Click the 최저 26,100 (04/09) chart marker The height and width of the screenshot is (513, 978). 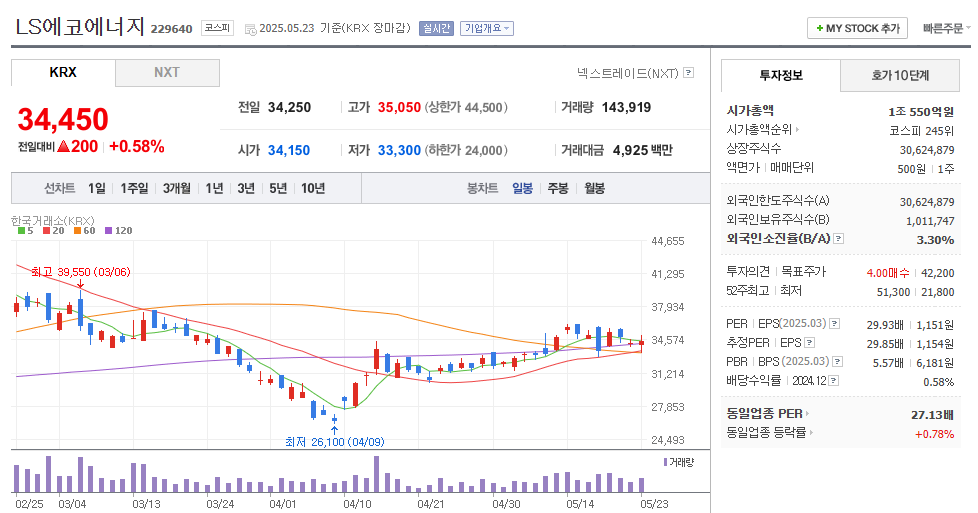(334, 441)
